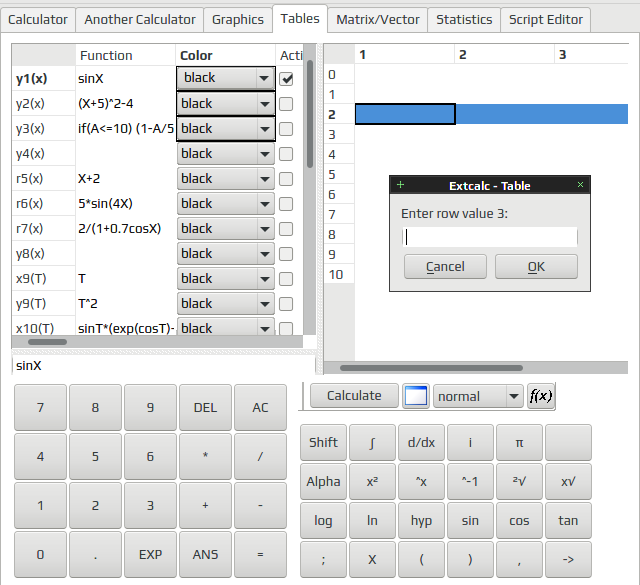Switch to the Statistics tab
The height and width of the screenshot is (585, 640).
(x=464, y=20)
